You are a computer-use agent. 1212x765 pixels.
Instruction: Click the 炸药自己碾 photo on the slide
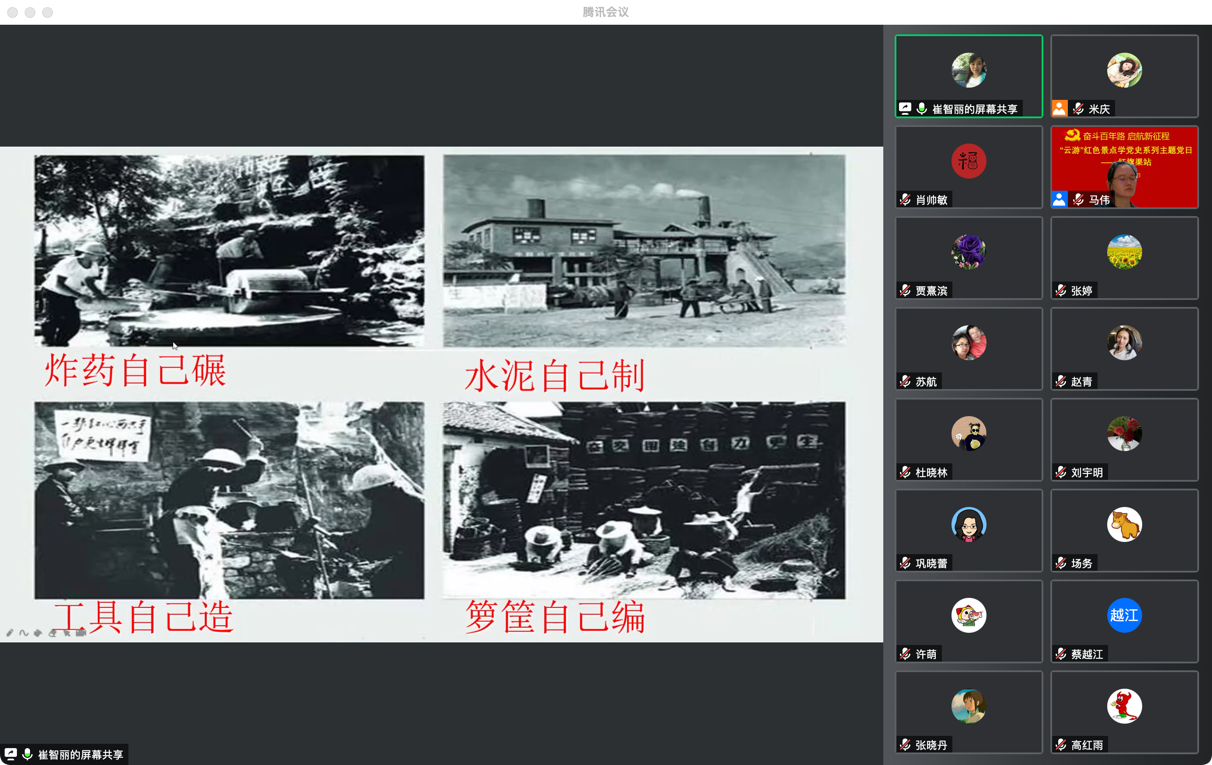(229, 250)
